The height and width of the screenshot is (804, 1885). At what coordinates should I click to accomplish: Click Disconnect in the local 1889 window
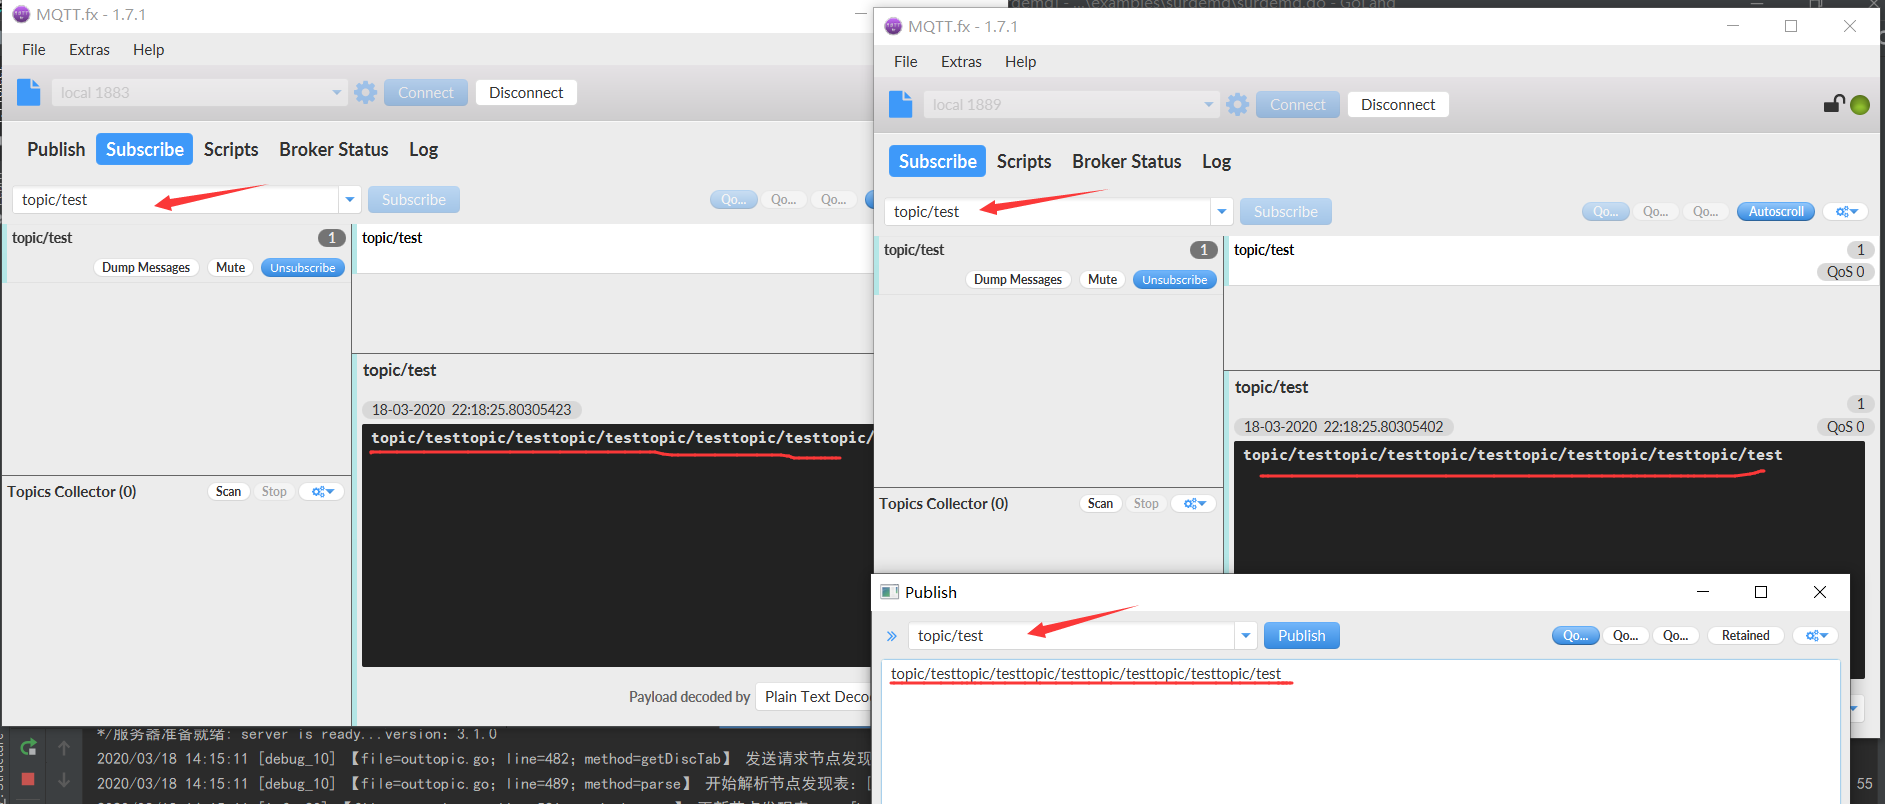tap(1398, 105)
